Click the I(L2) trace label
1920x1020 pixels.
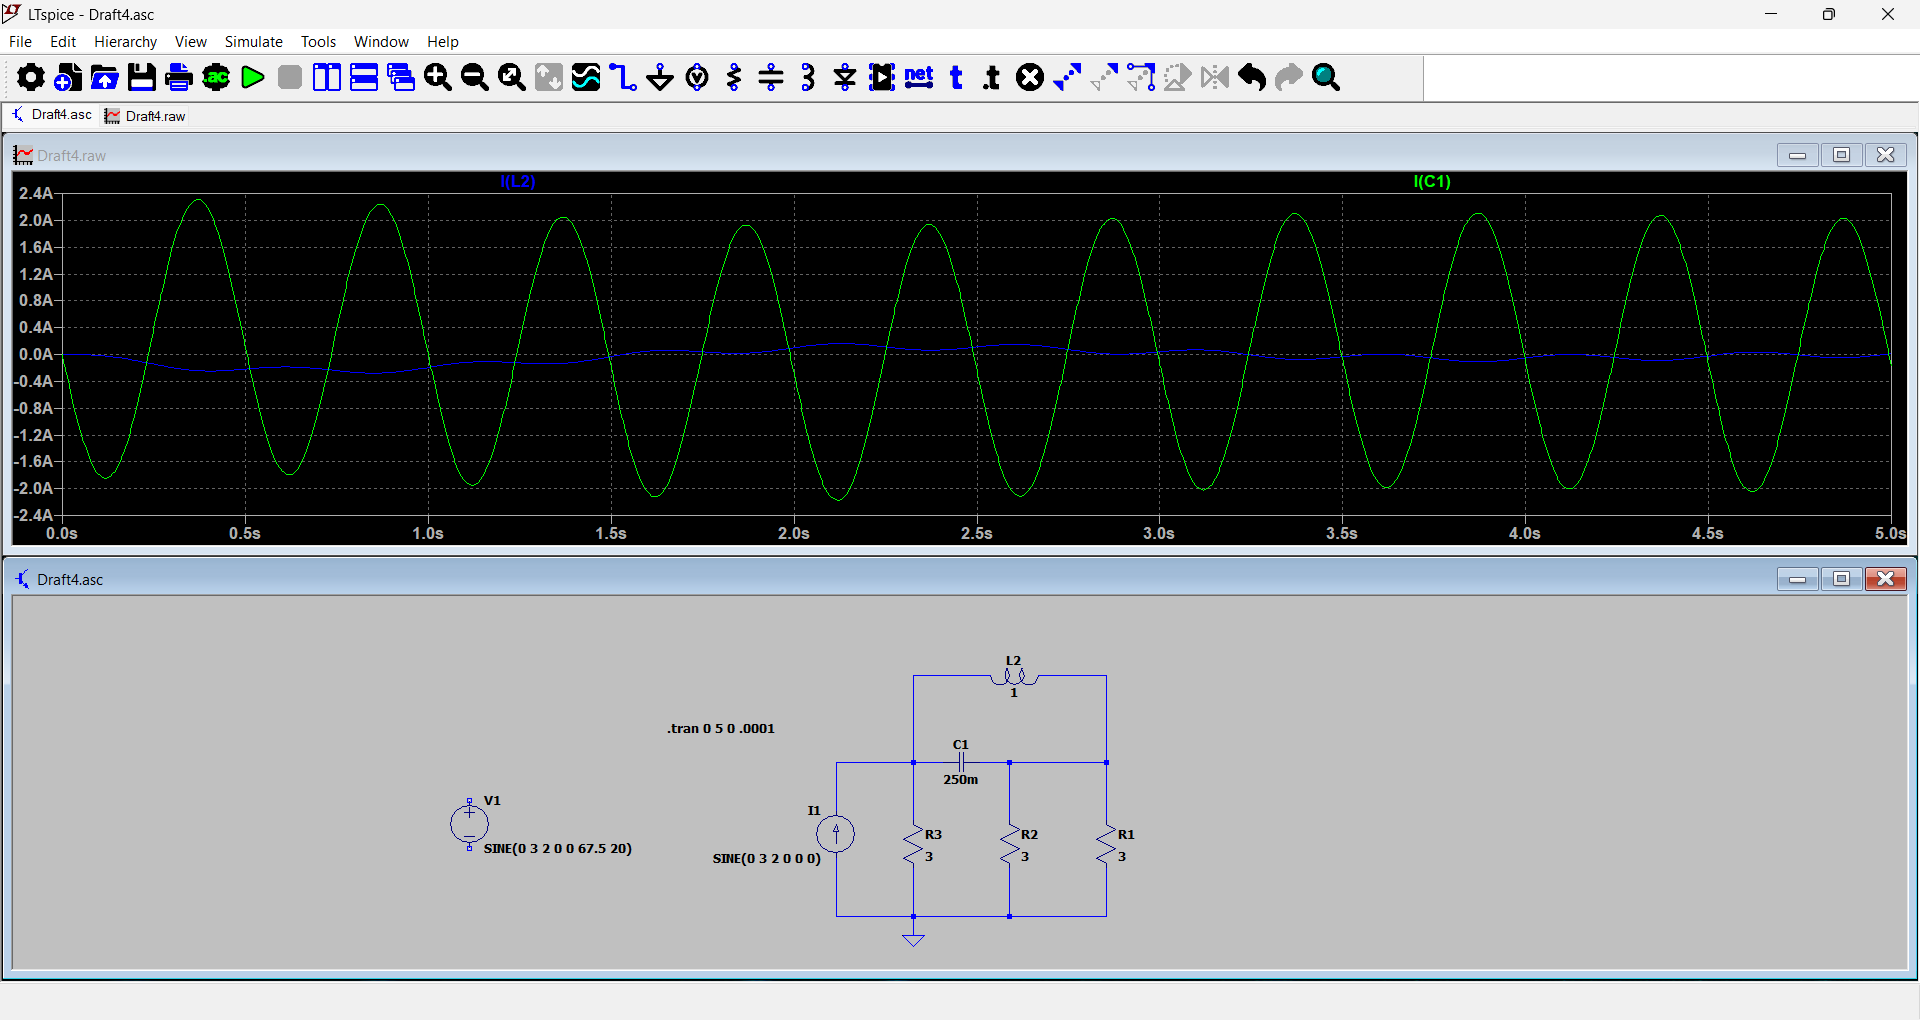518,181
